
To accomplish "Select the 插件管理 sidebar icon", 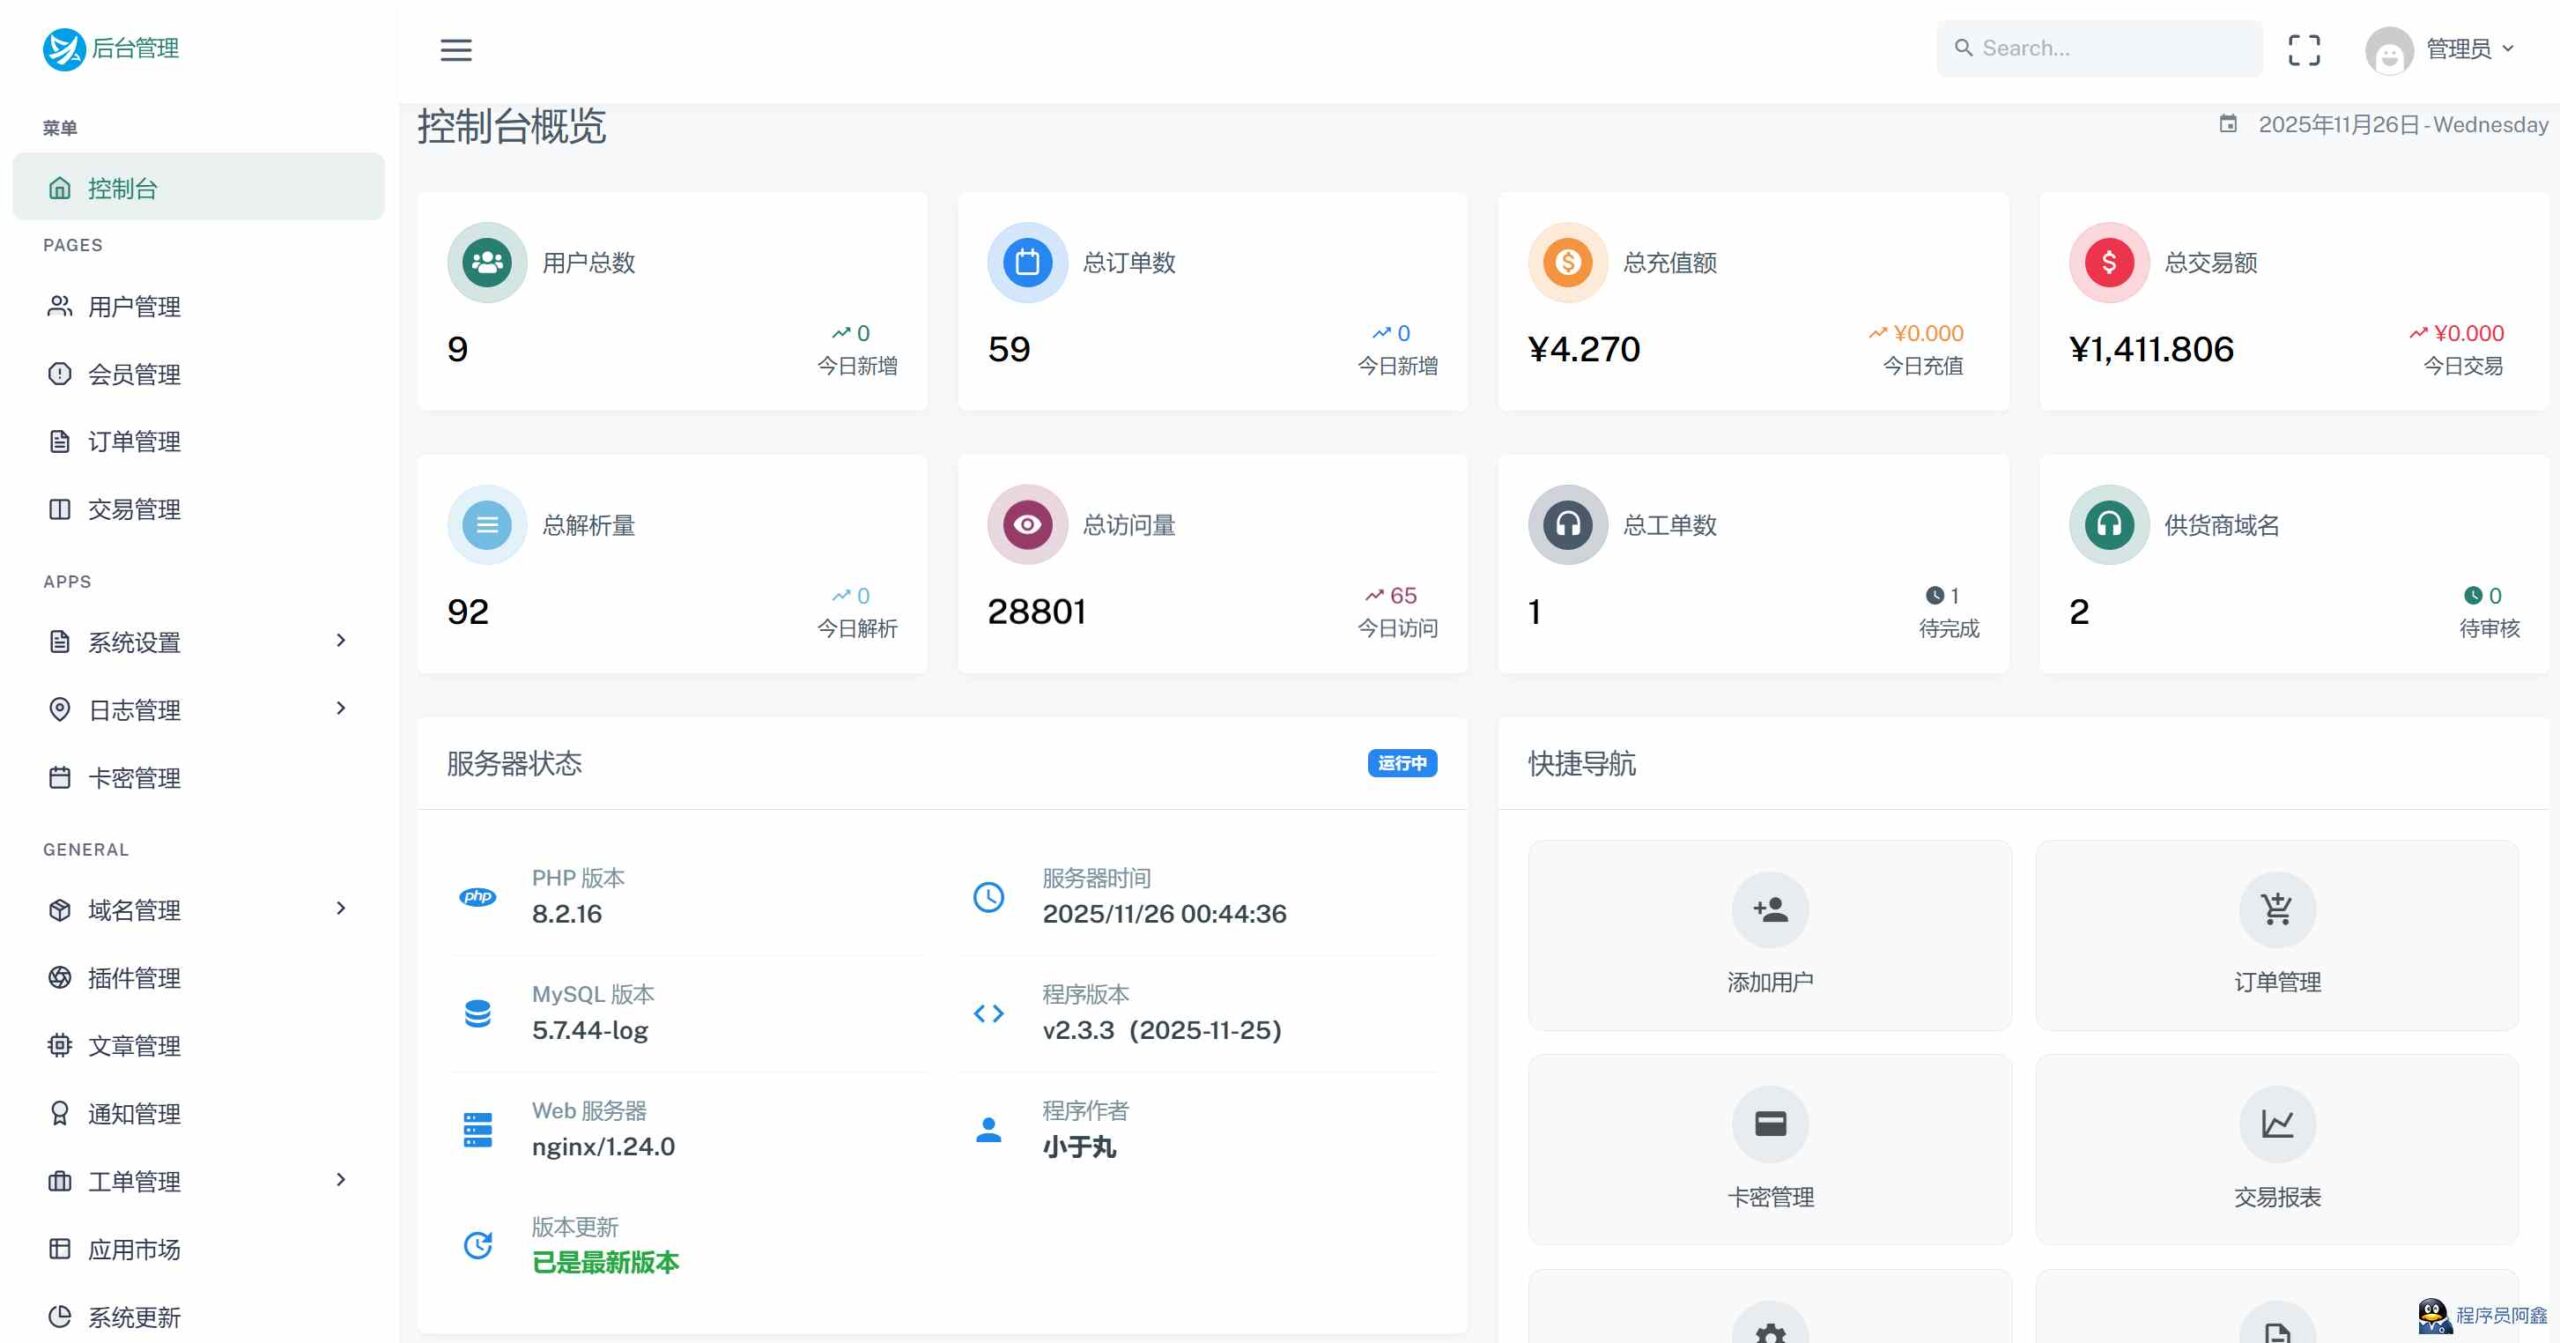I will click(x=59, y=978).
